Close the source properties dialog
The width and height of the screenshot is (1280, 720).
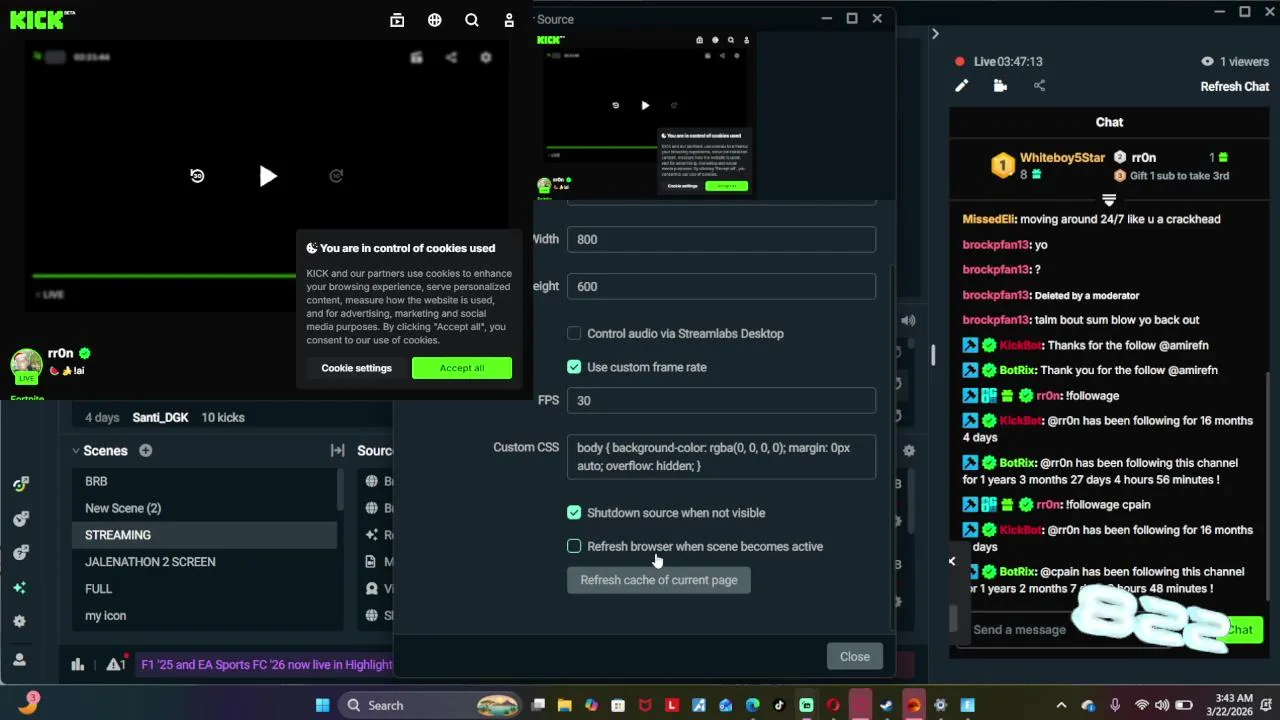pyautogui.click(x=855, y=656)
